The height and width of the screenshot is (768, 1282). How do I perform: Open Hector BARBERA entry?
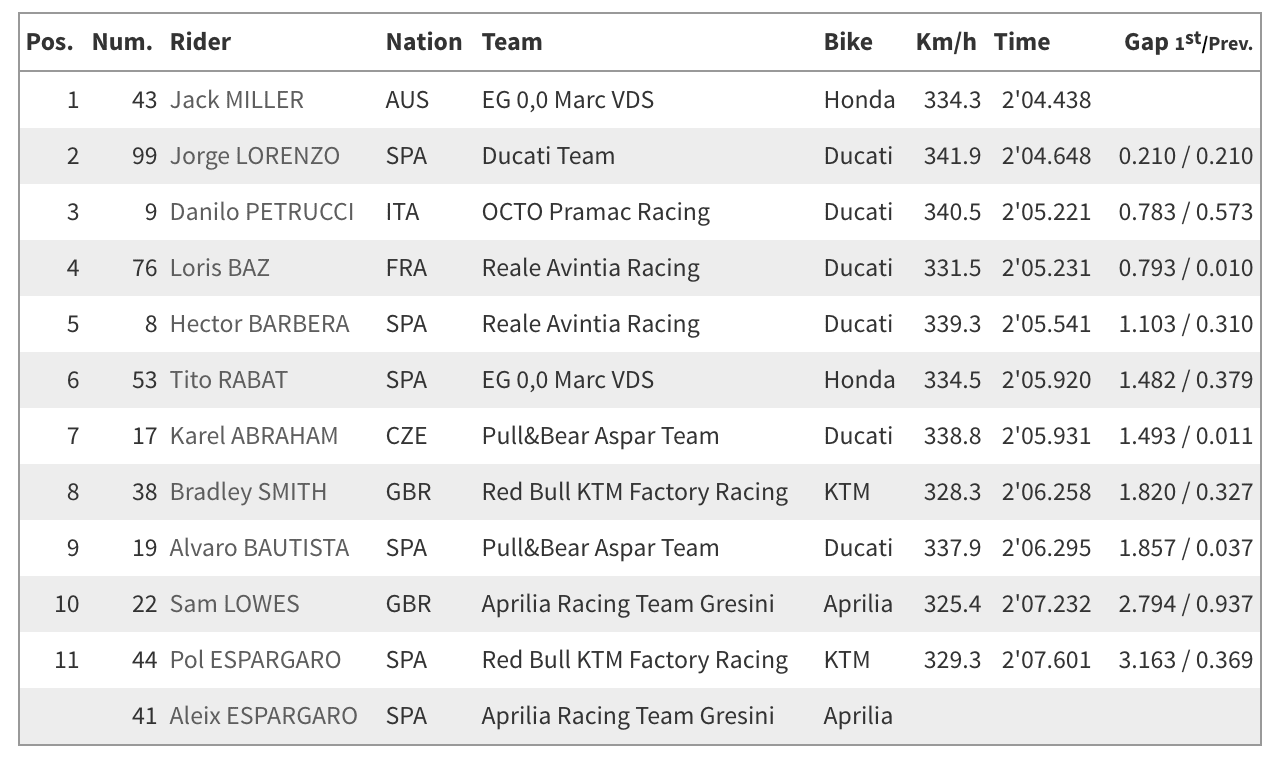(x=260, y=324)
